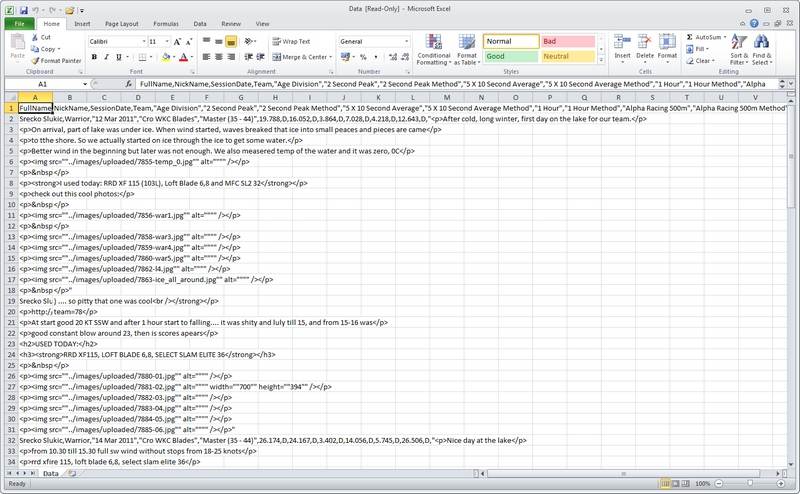Screen dimensions: 800x494
Task: Switch to the Page Layout tab
Action: pos(122,22)
